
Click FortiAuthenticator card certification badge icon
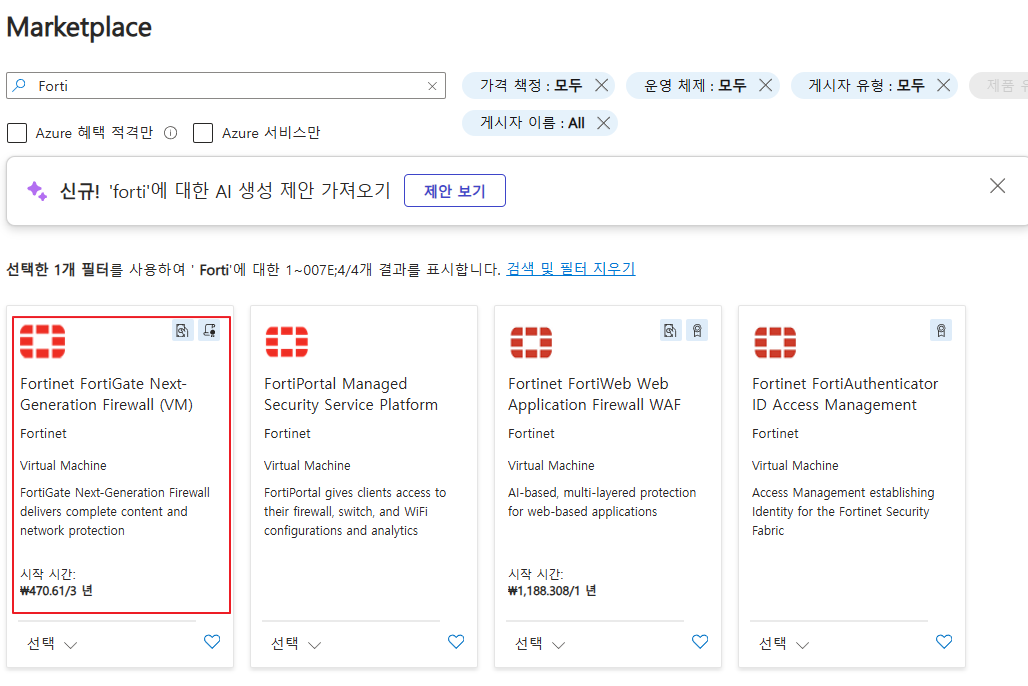pyautogui.click(x=941, y=331)
